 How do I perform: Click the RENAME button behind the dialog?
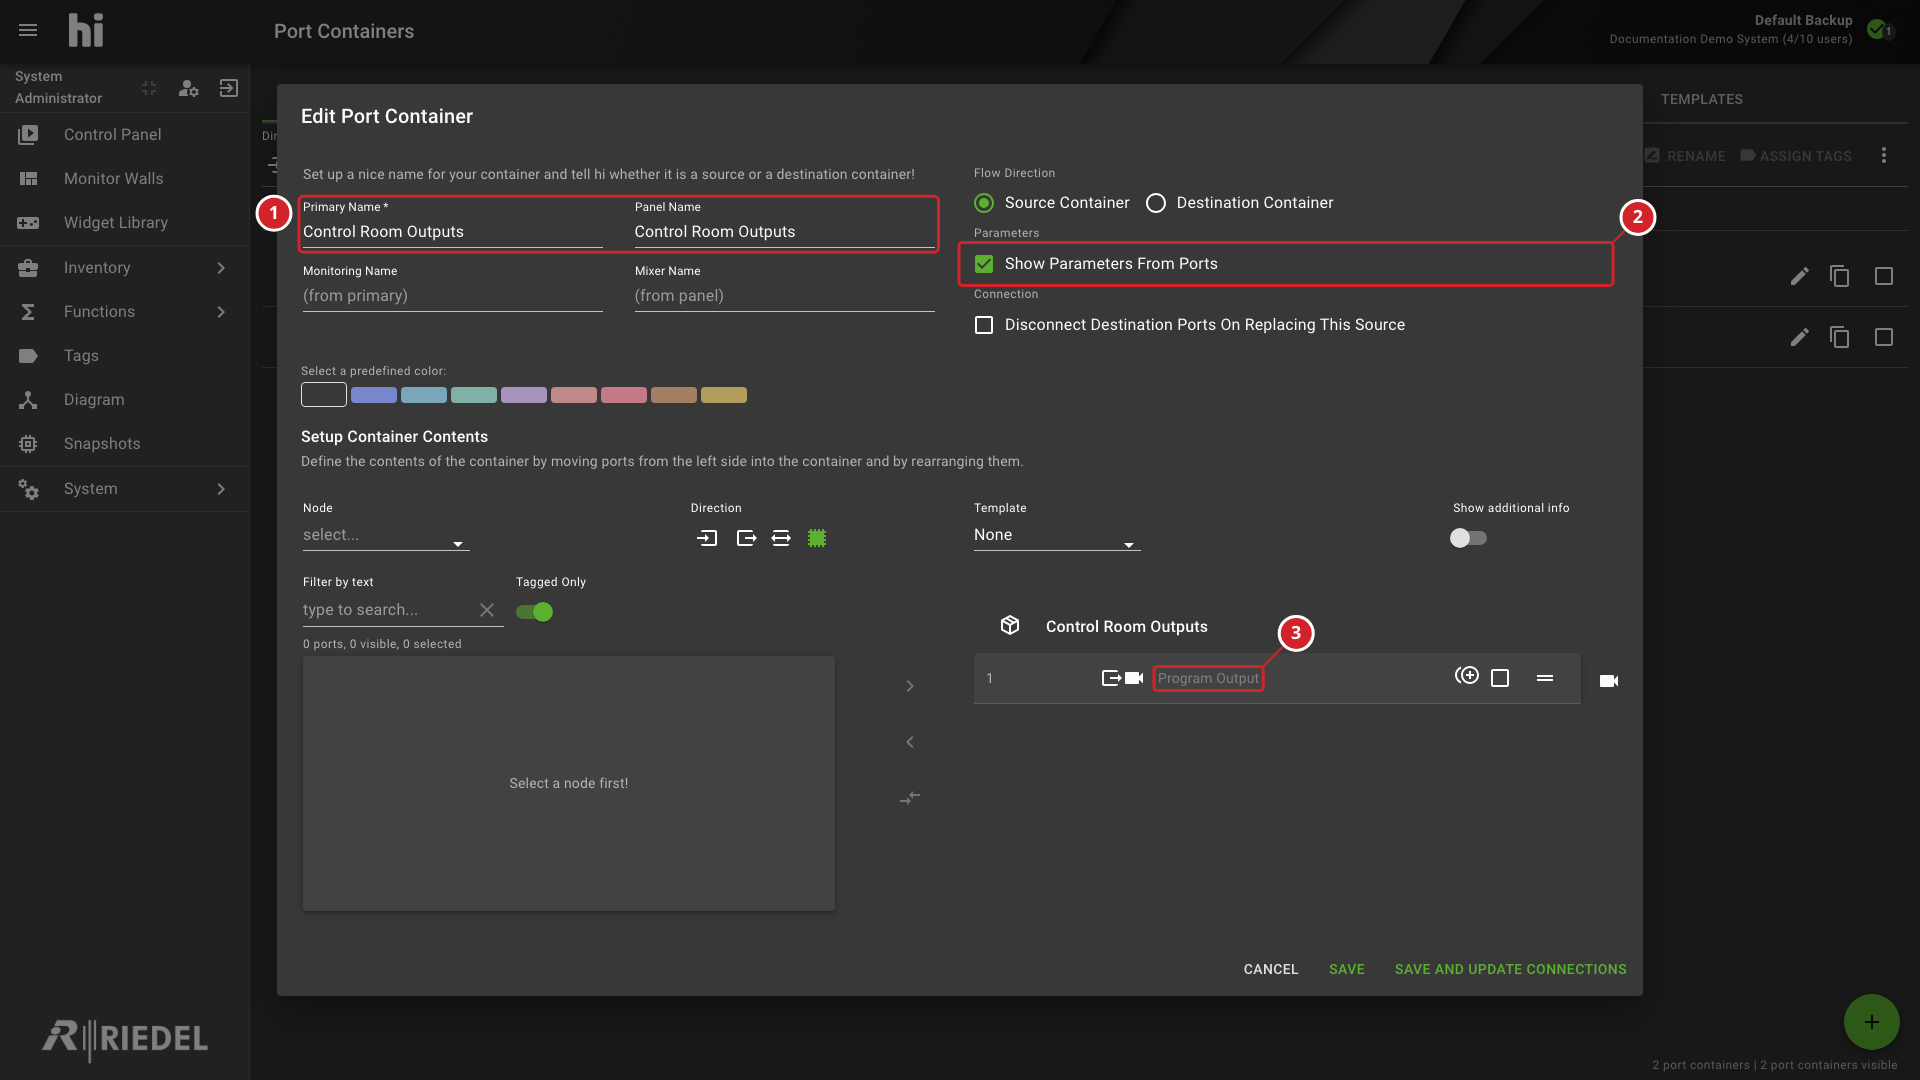[x=1686, y=156]
